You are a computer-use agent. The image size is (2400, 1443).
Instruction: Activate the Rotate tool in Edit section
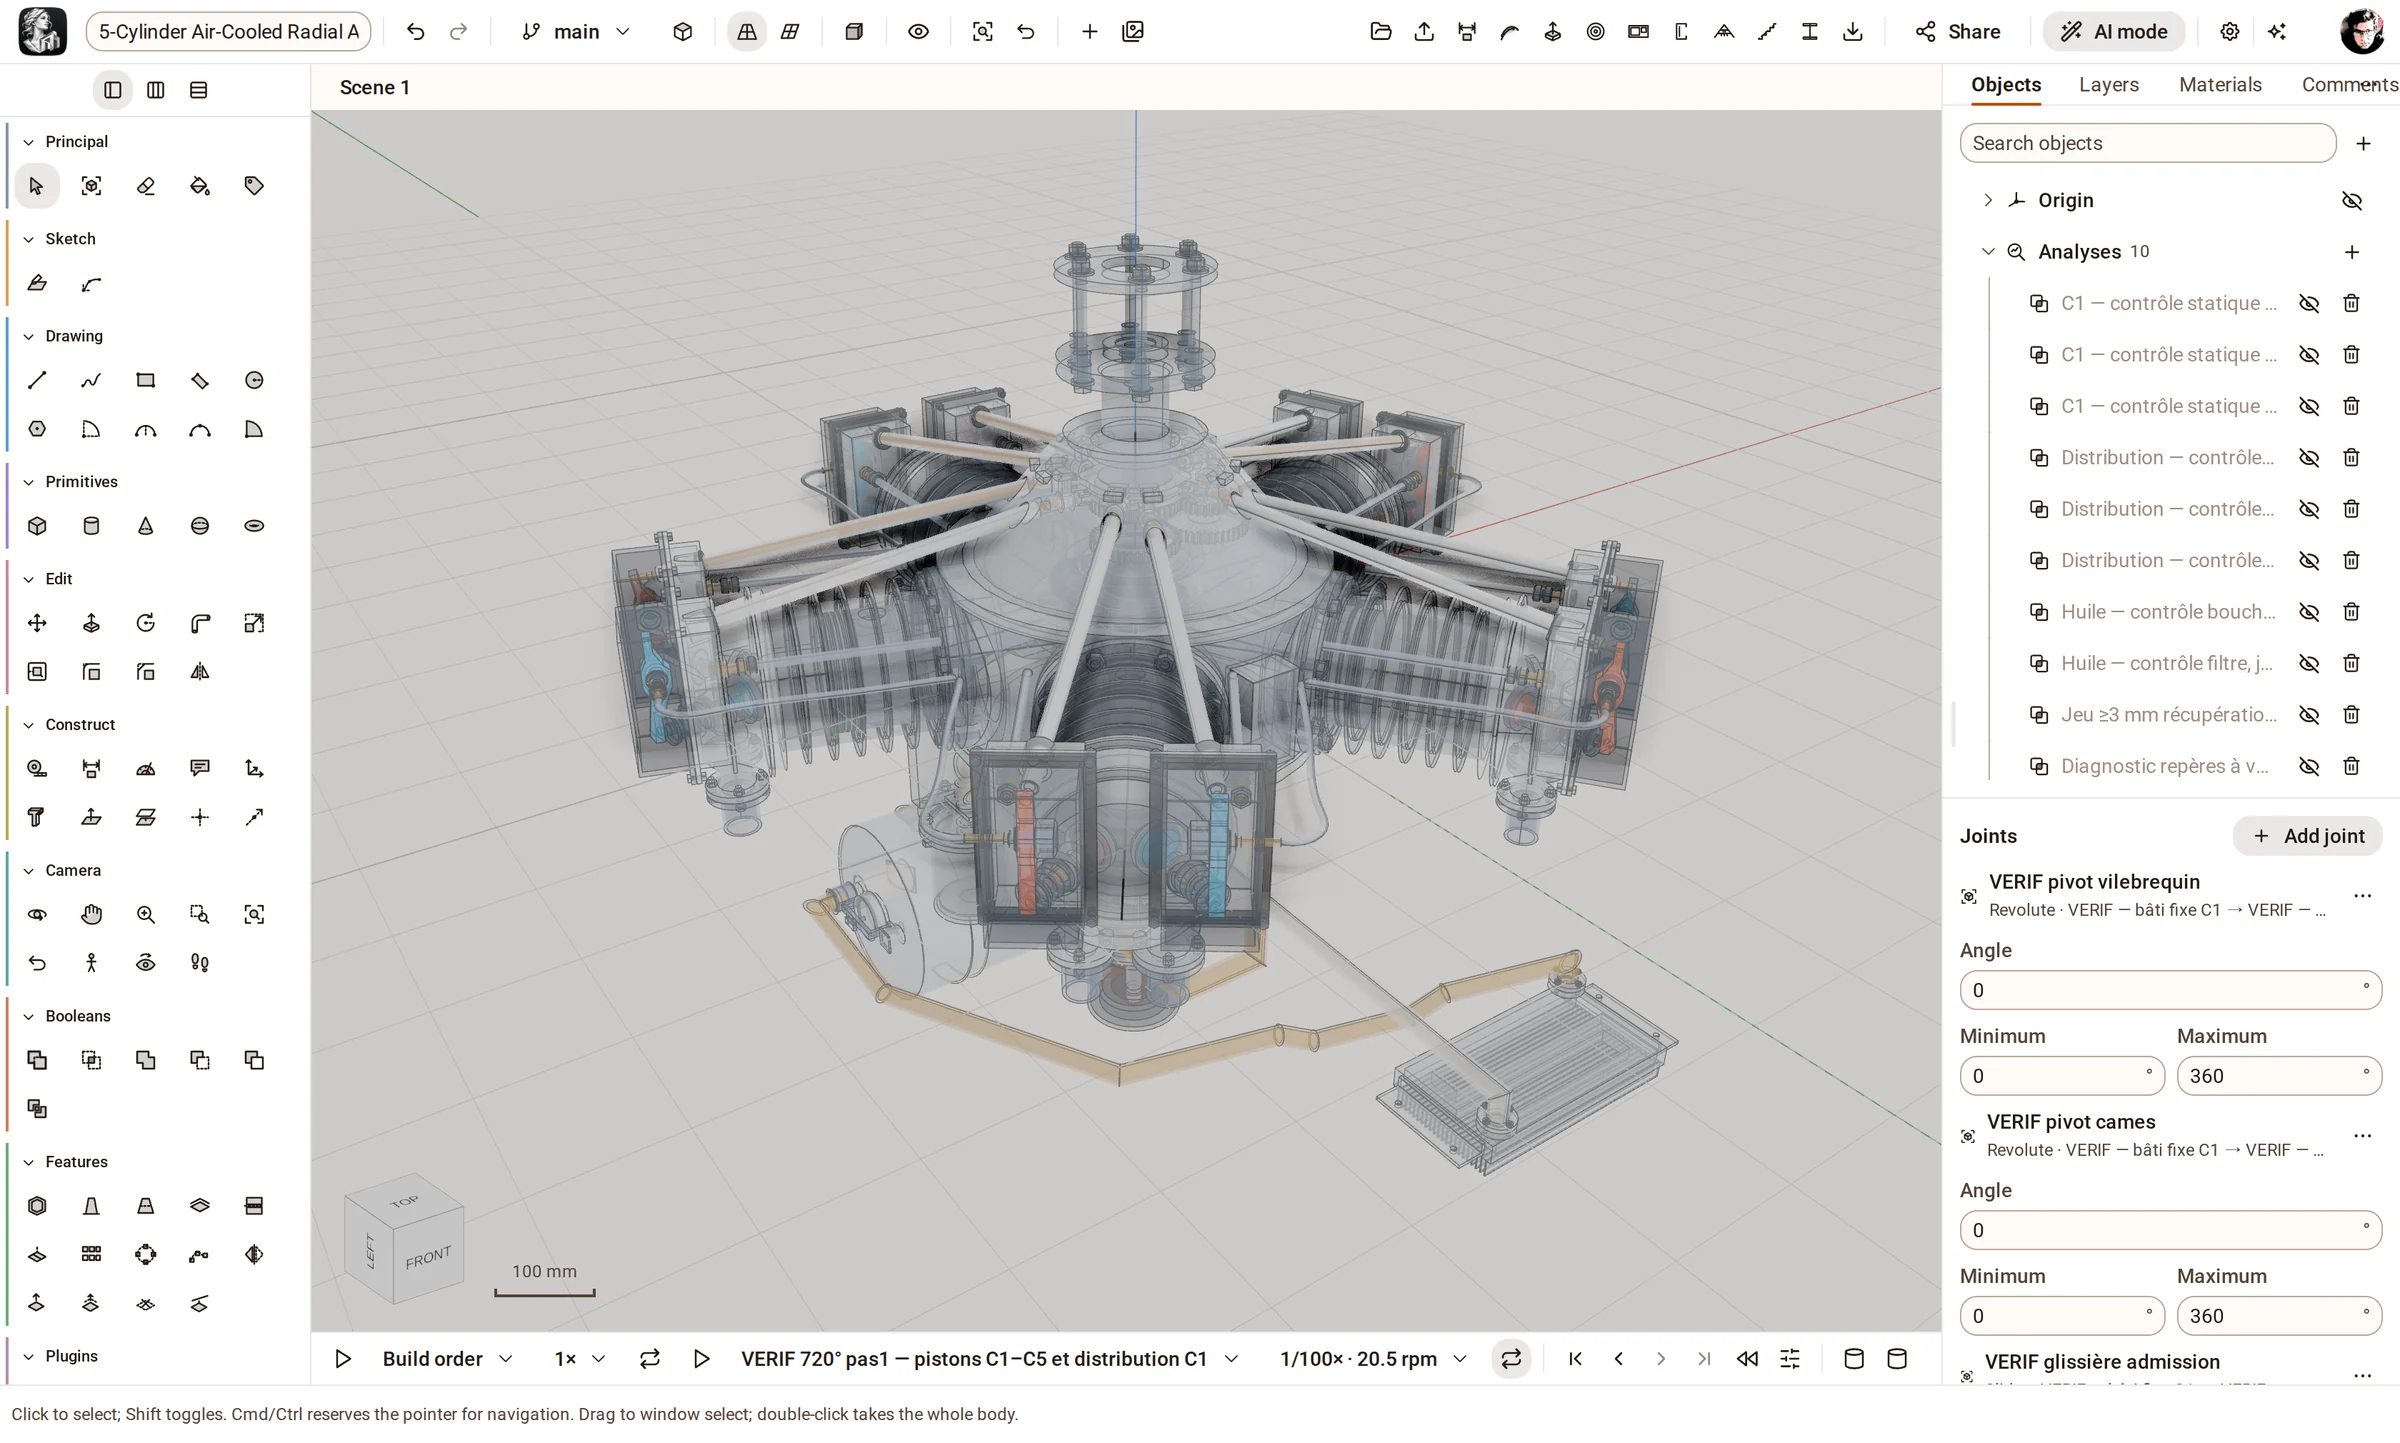coord(146,623)
